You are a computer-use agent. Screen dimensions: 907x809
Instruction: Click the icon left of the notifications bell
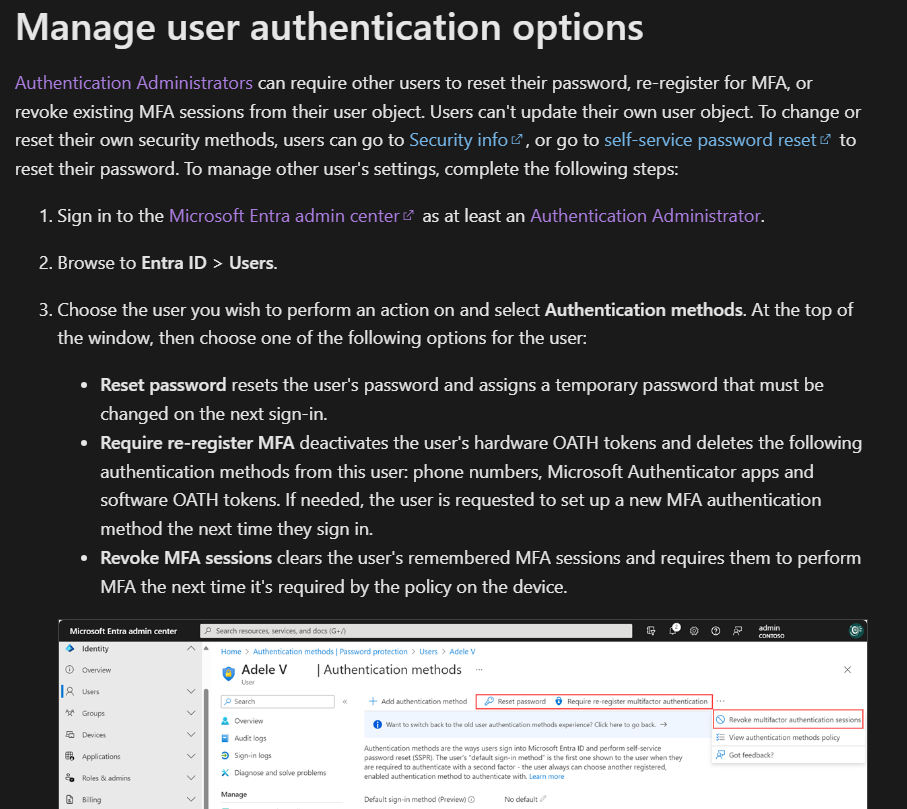click(651, 631)
